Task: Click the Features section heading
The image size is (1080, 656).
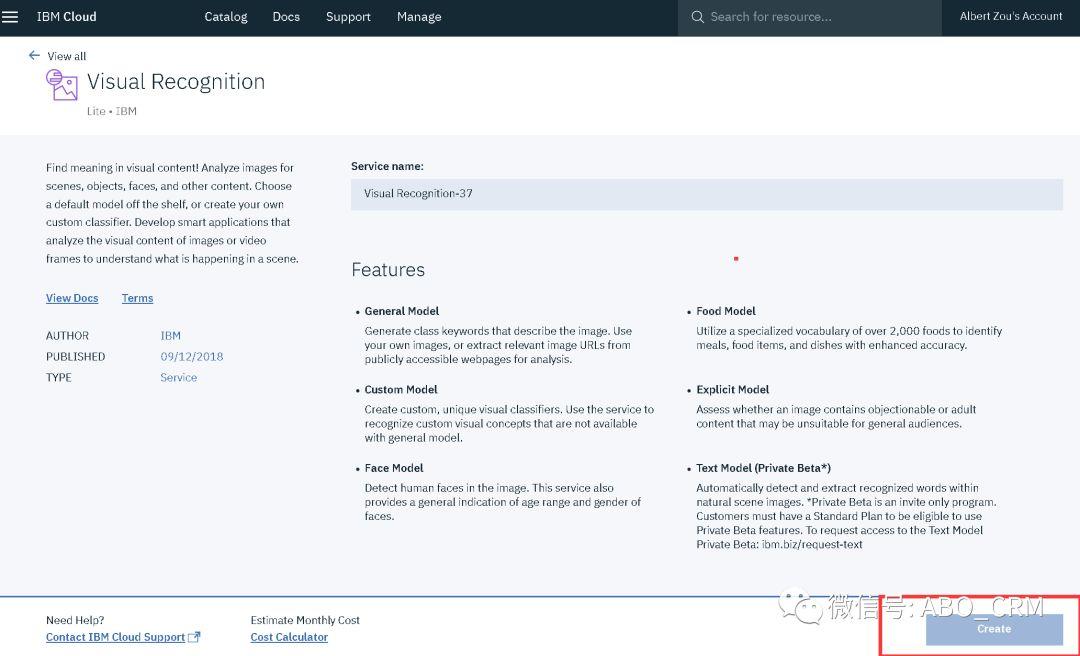Action: coord(388,269)
